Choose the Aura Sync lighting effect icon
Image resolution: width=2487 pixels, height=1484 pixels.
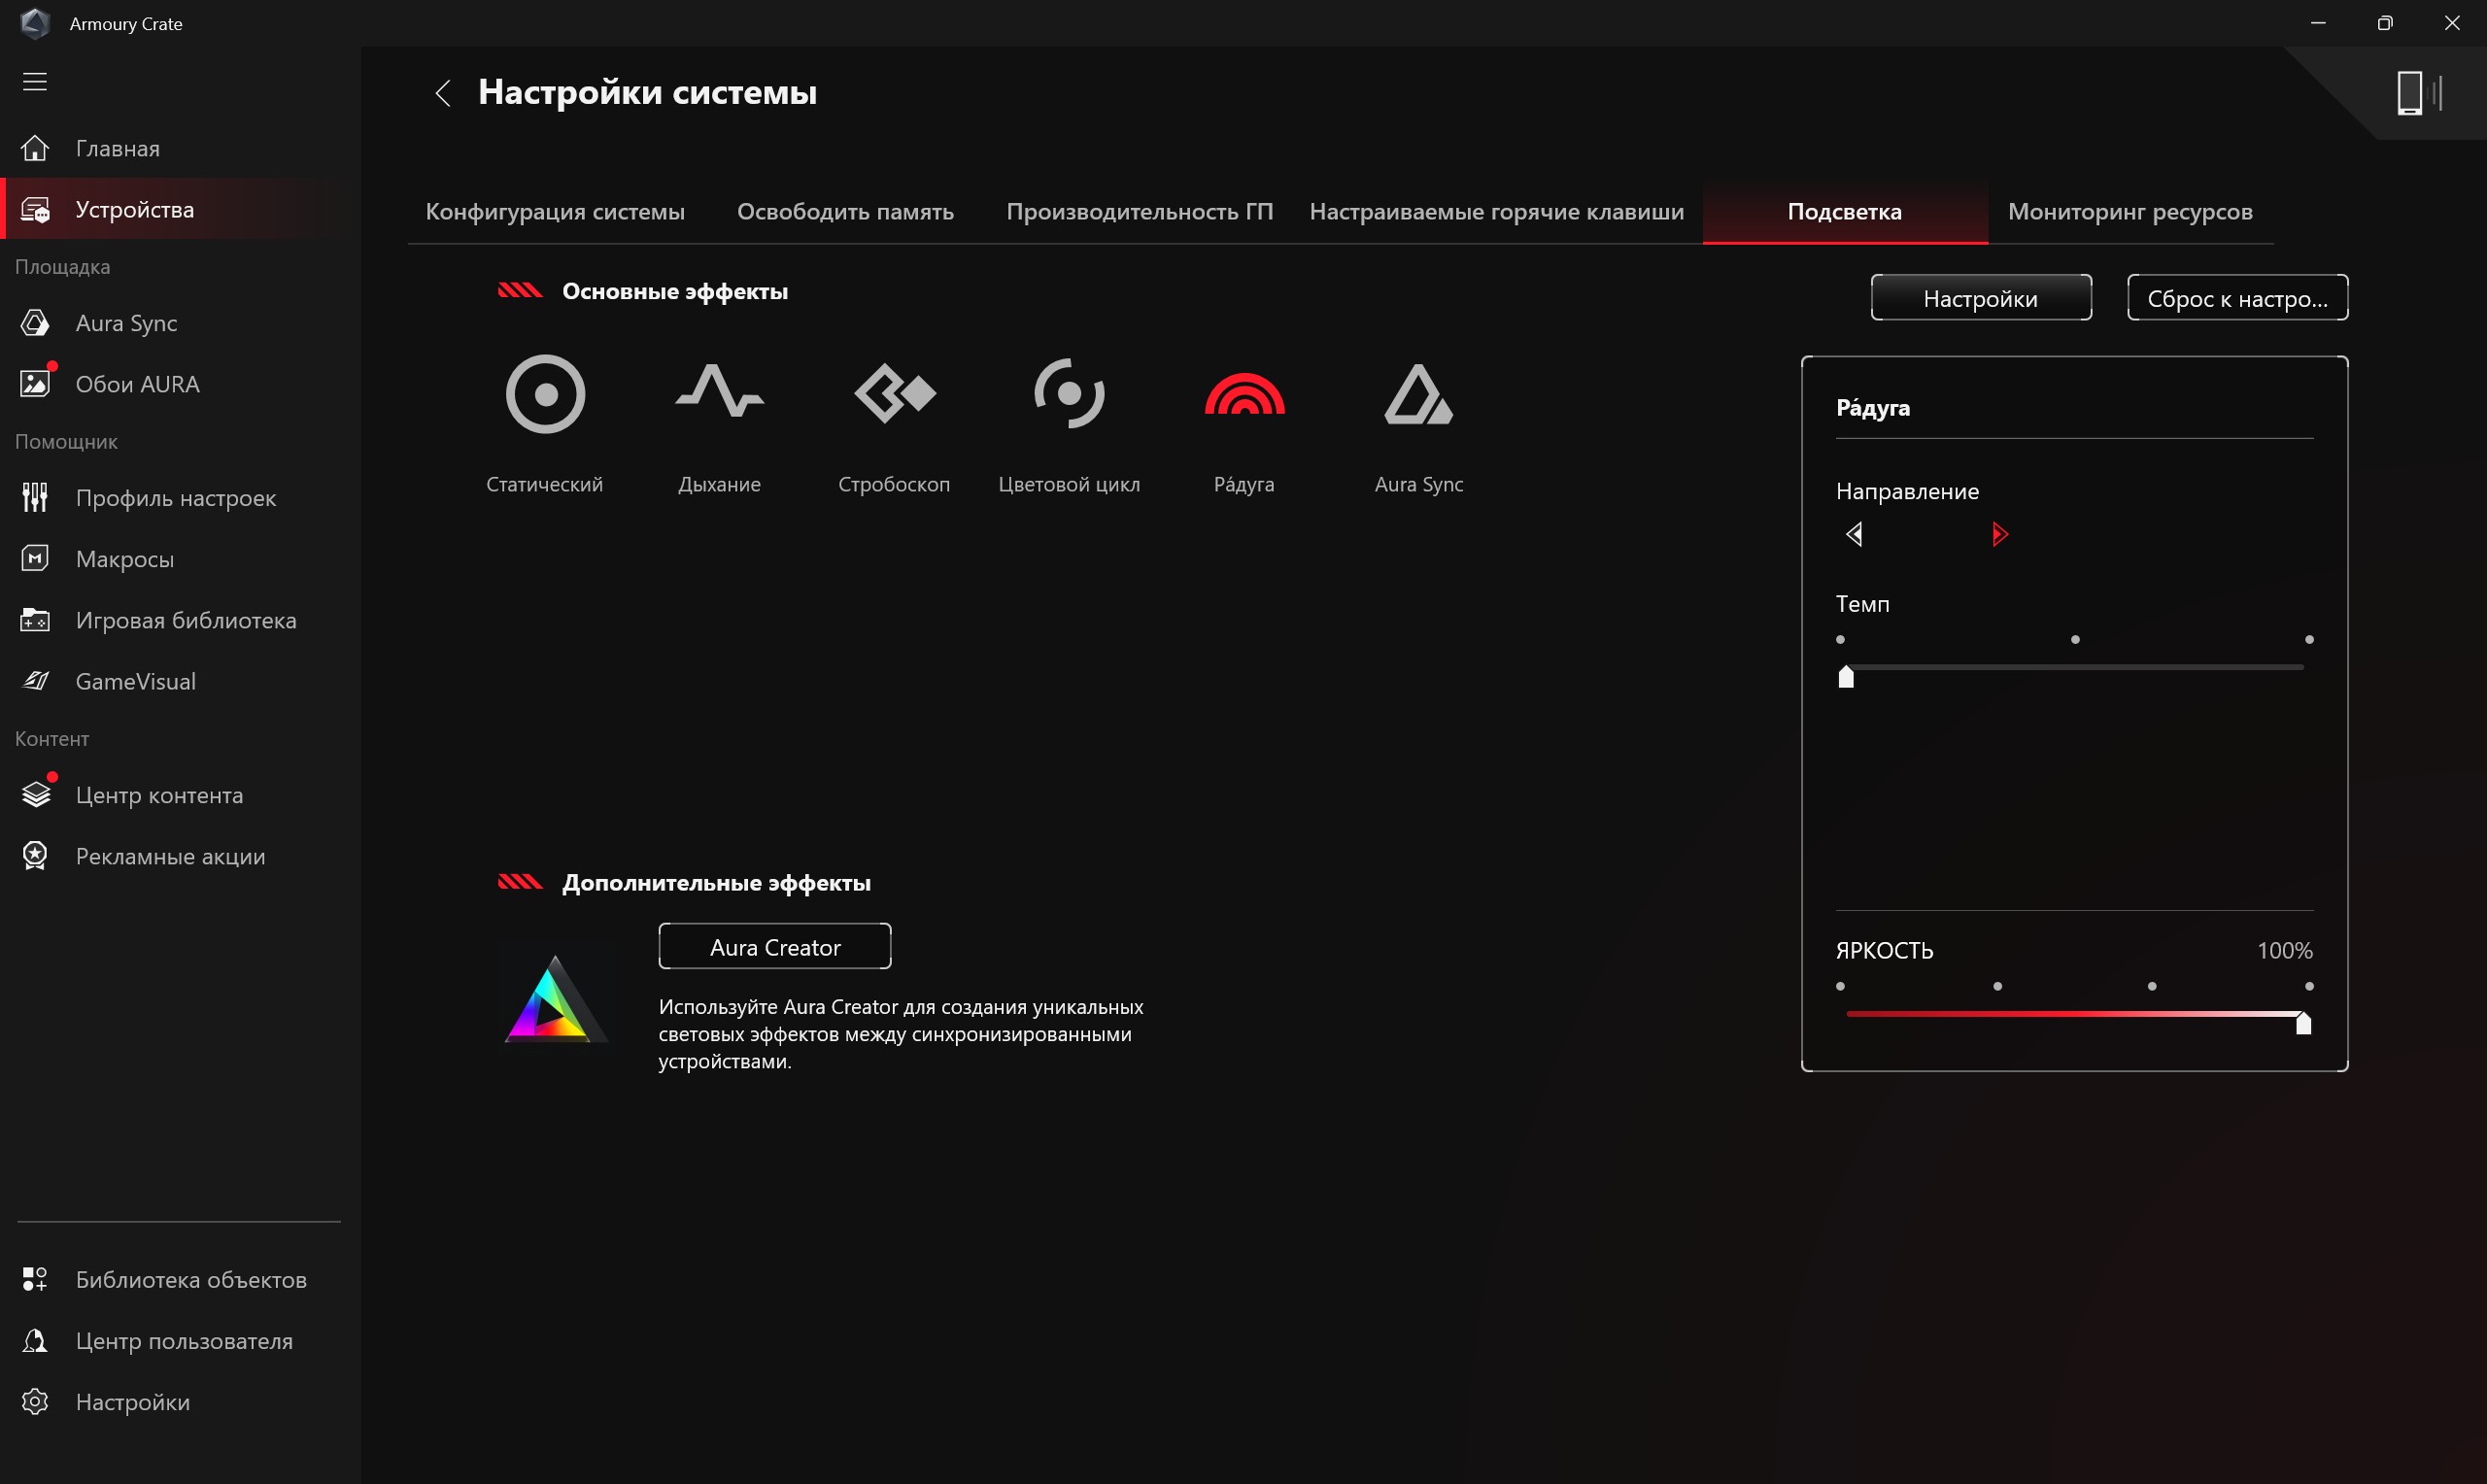tap(1418, 394)
